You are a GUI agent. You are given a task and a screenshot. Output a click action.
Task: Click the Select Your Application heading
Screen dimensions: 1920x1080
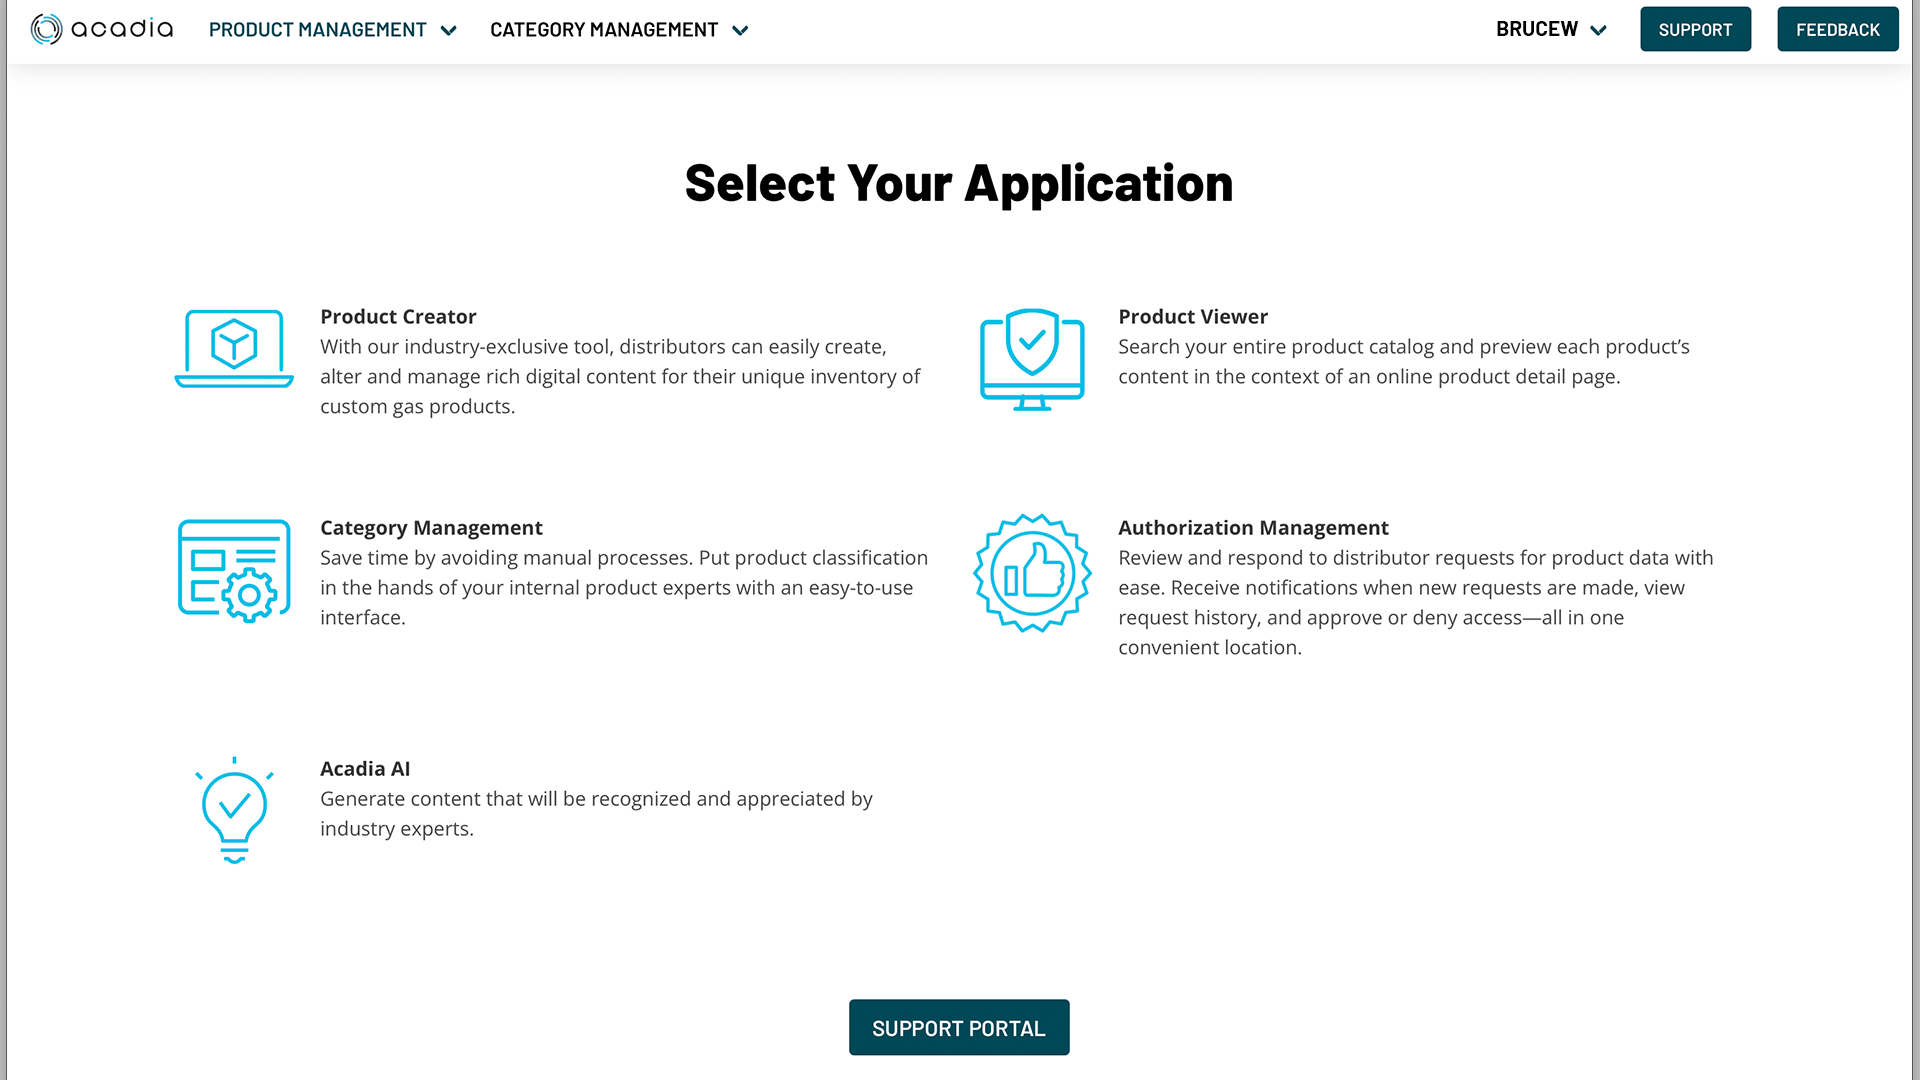click(959, 184)
